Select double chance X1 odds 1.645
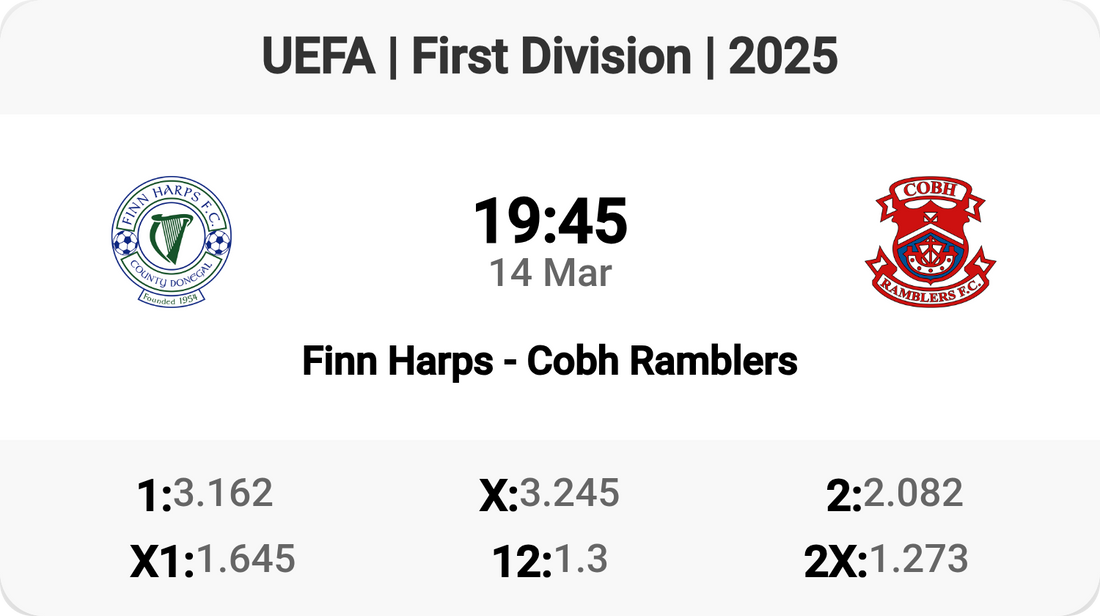 246,559
